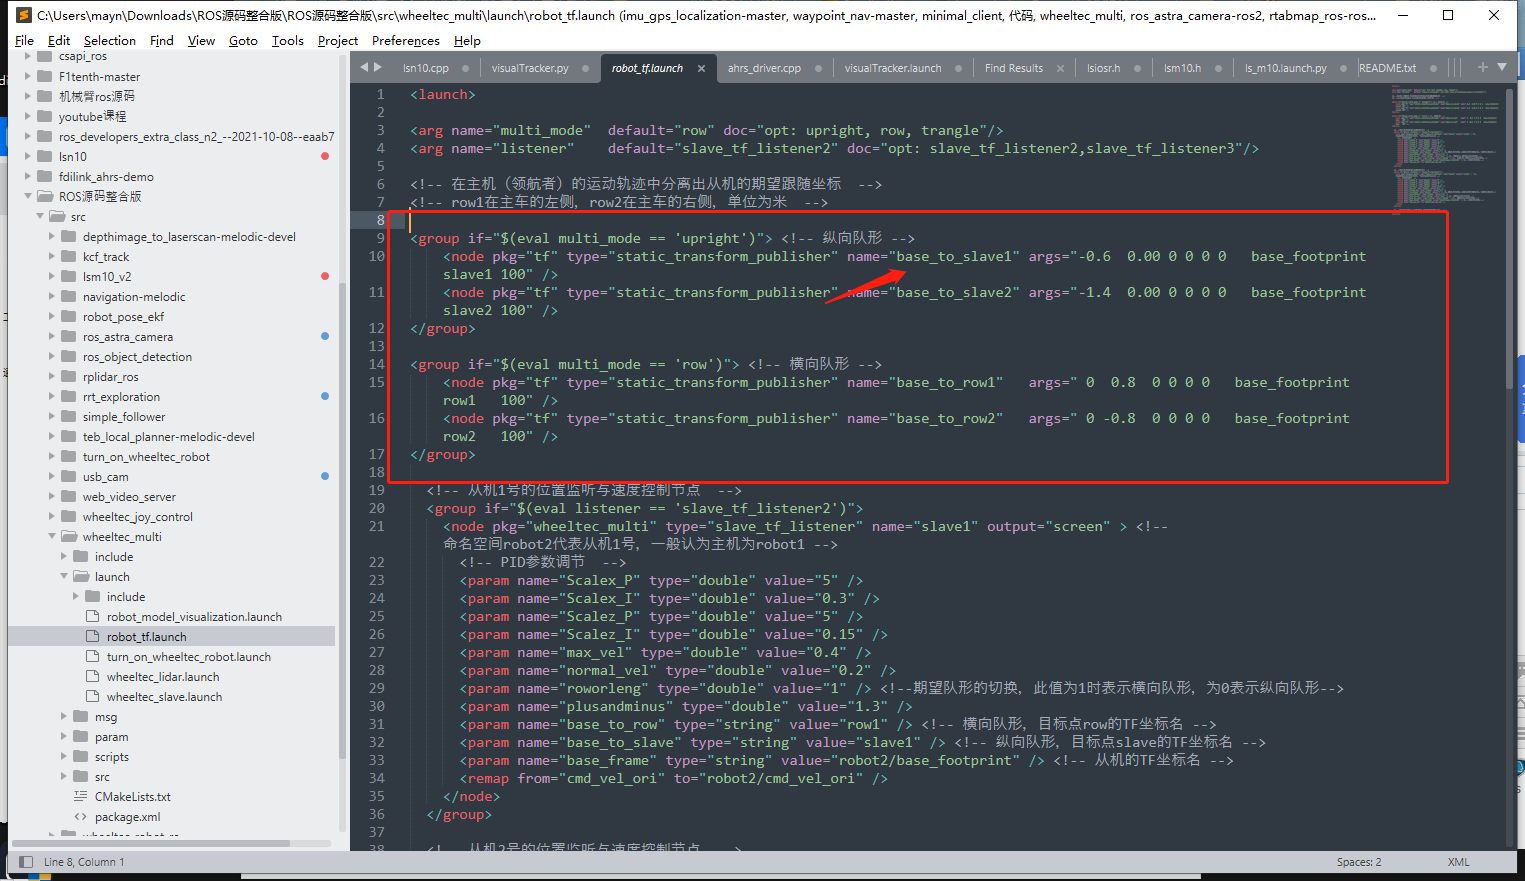
Task: Click Line 8, Column 1 in status bar
Action: click(84, 862)
